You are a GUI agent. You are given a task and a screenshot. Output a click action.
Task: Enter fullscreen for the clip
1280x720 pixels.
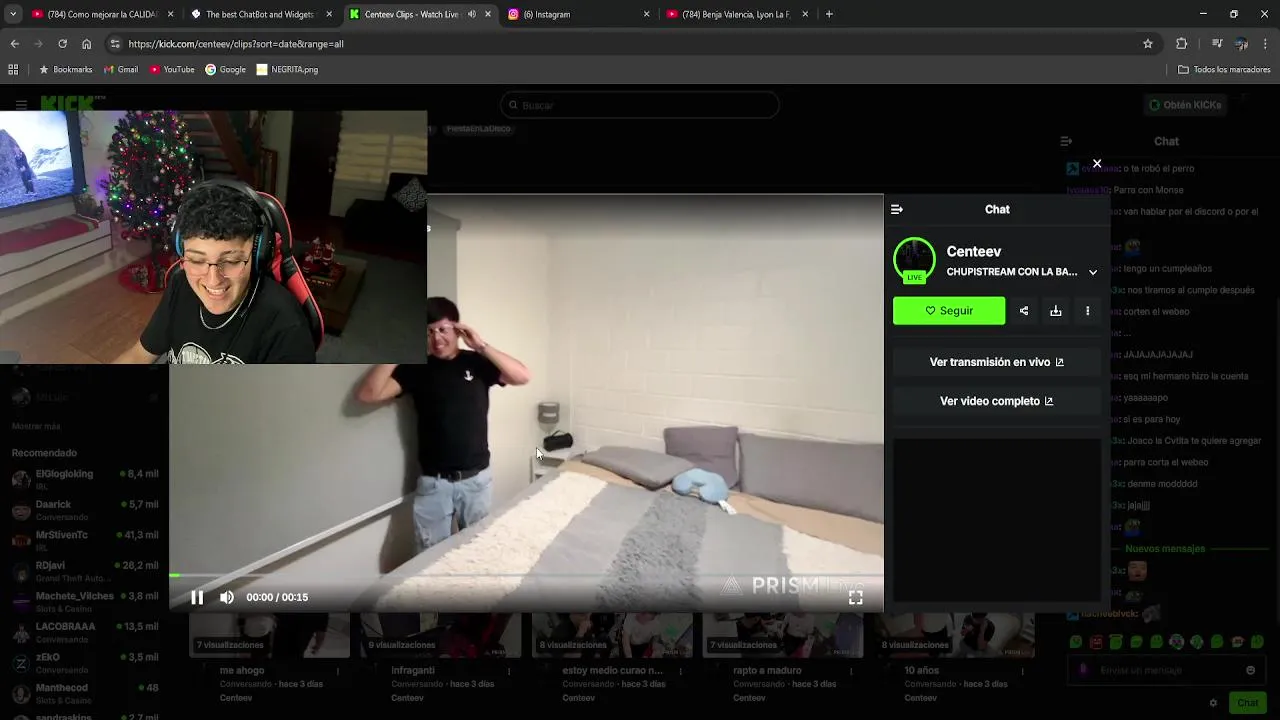[856, 597]
